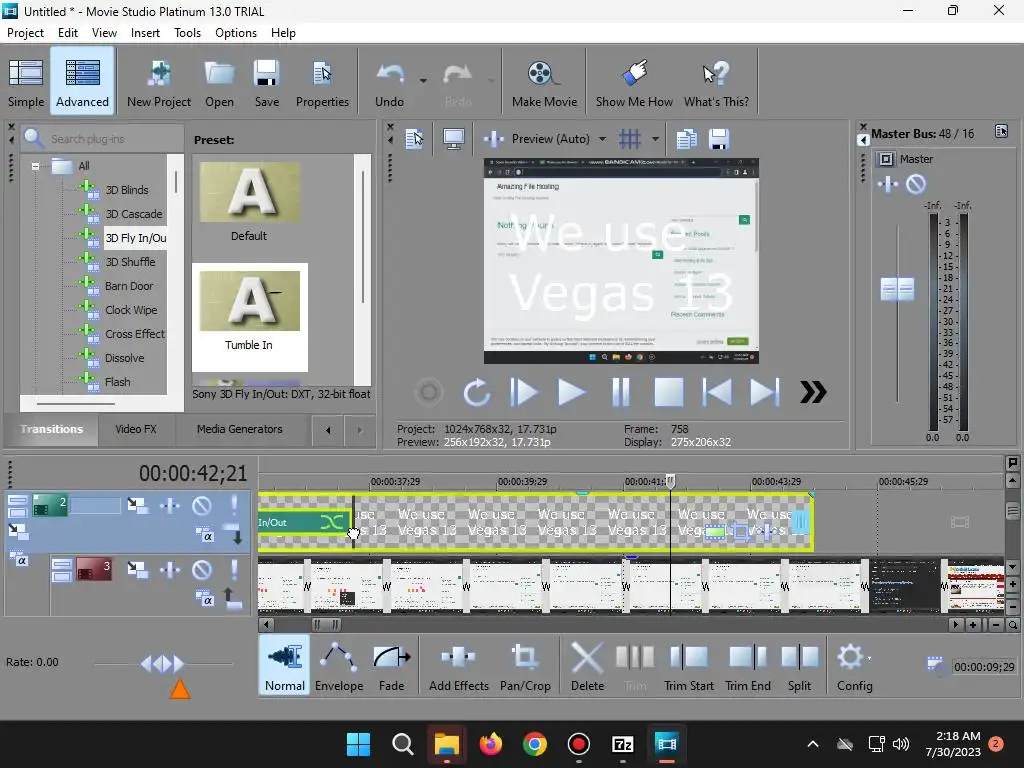The width and height of the screenshot is (1024, 768).
Task: Select Normal edit tool
Action: (285, 665)
